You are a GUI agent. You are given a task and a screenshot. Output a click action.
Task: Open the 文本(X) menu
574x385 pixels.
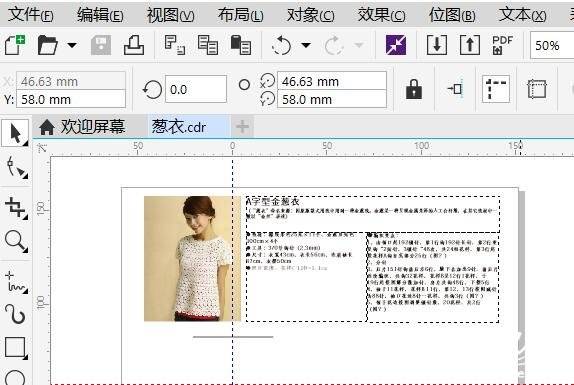coord(522,15)
